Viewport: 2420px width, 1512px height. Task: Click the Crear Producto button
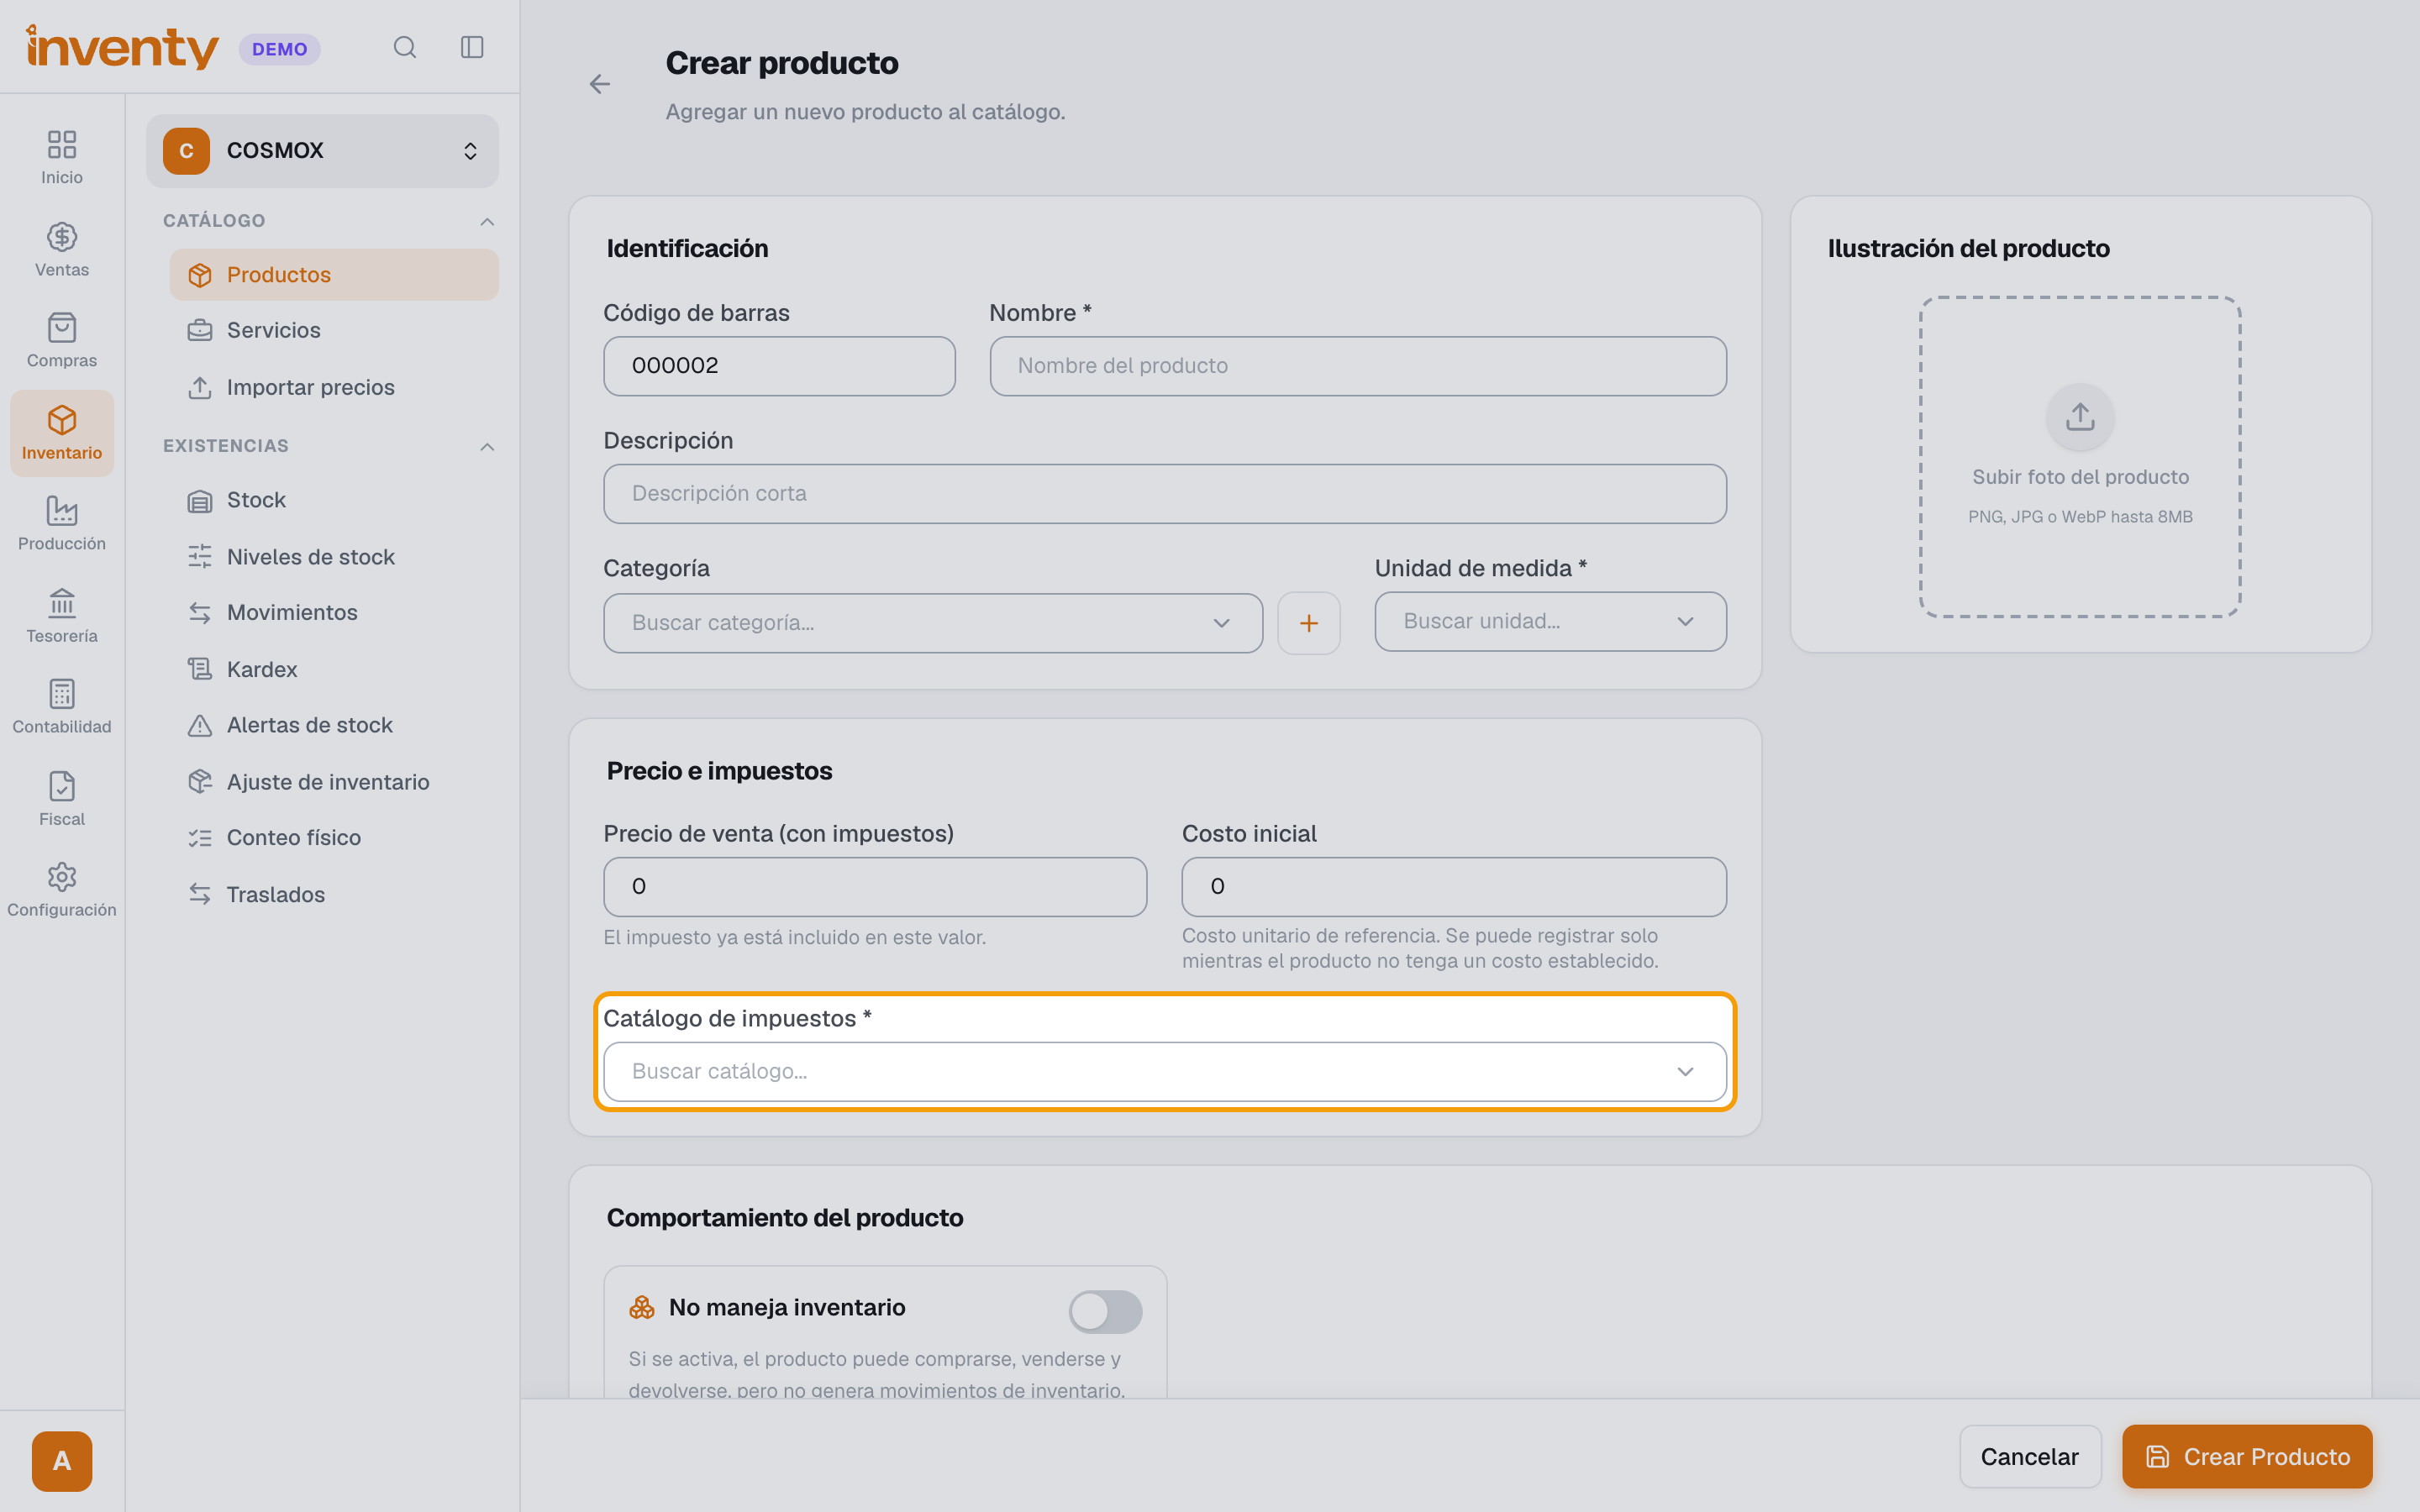tap(2246, 1456)
